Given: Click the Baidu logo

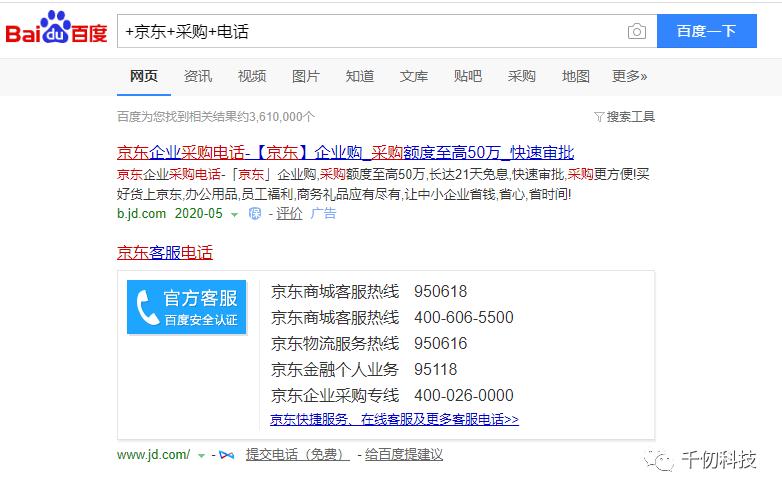Looking at the screenshot, I should click(x=56, y=27).
